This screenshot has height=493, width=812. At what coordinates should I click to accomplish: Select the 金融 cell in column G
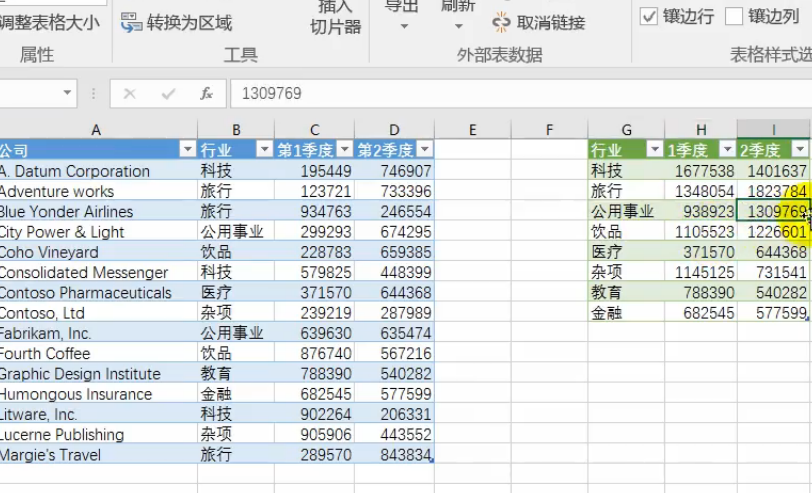pyautogui.click(x=626, y=313)
